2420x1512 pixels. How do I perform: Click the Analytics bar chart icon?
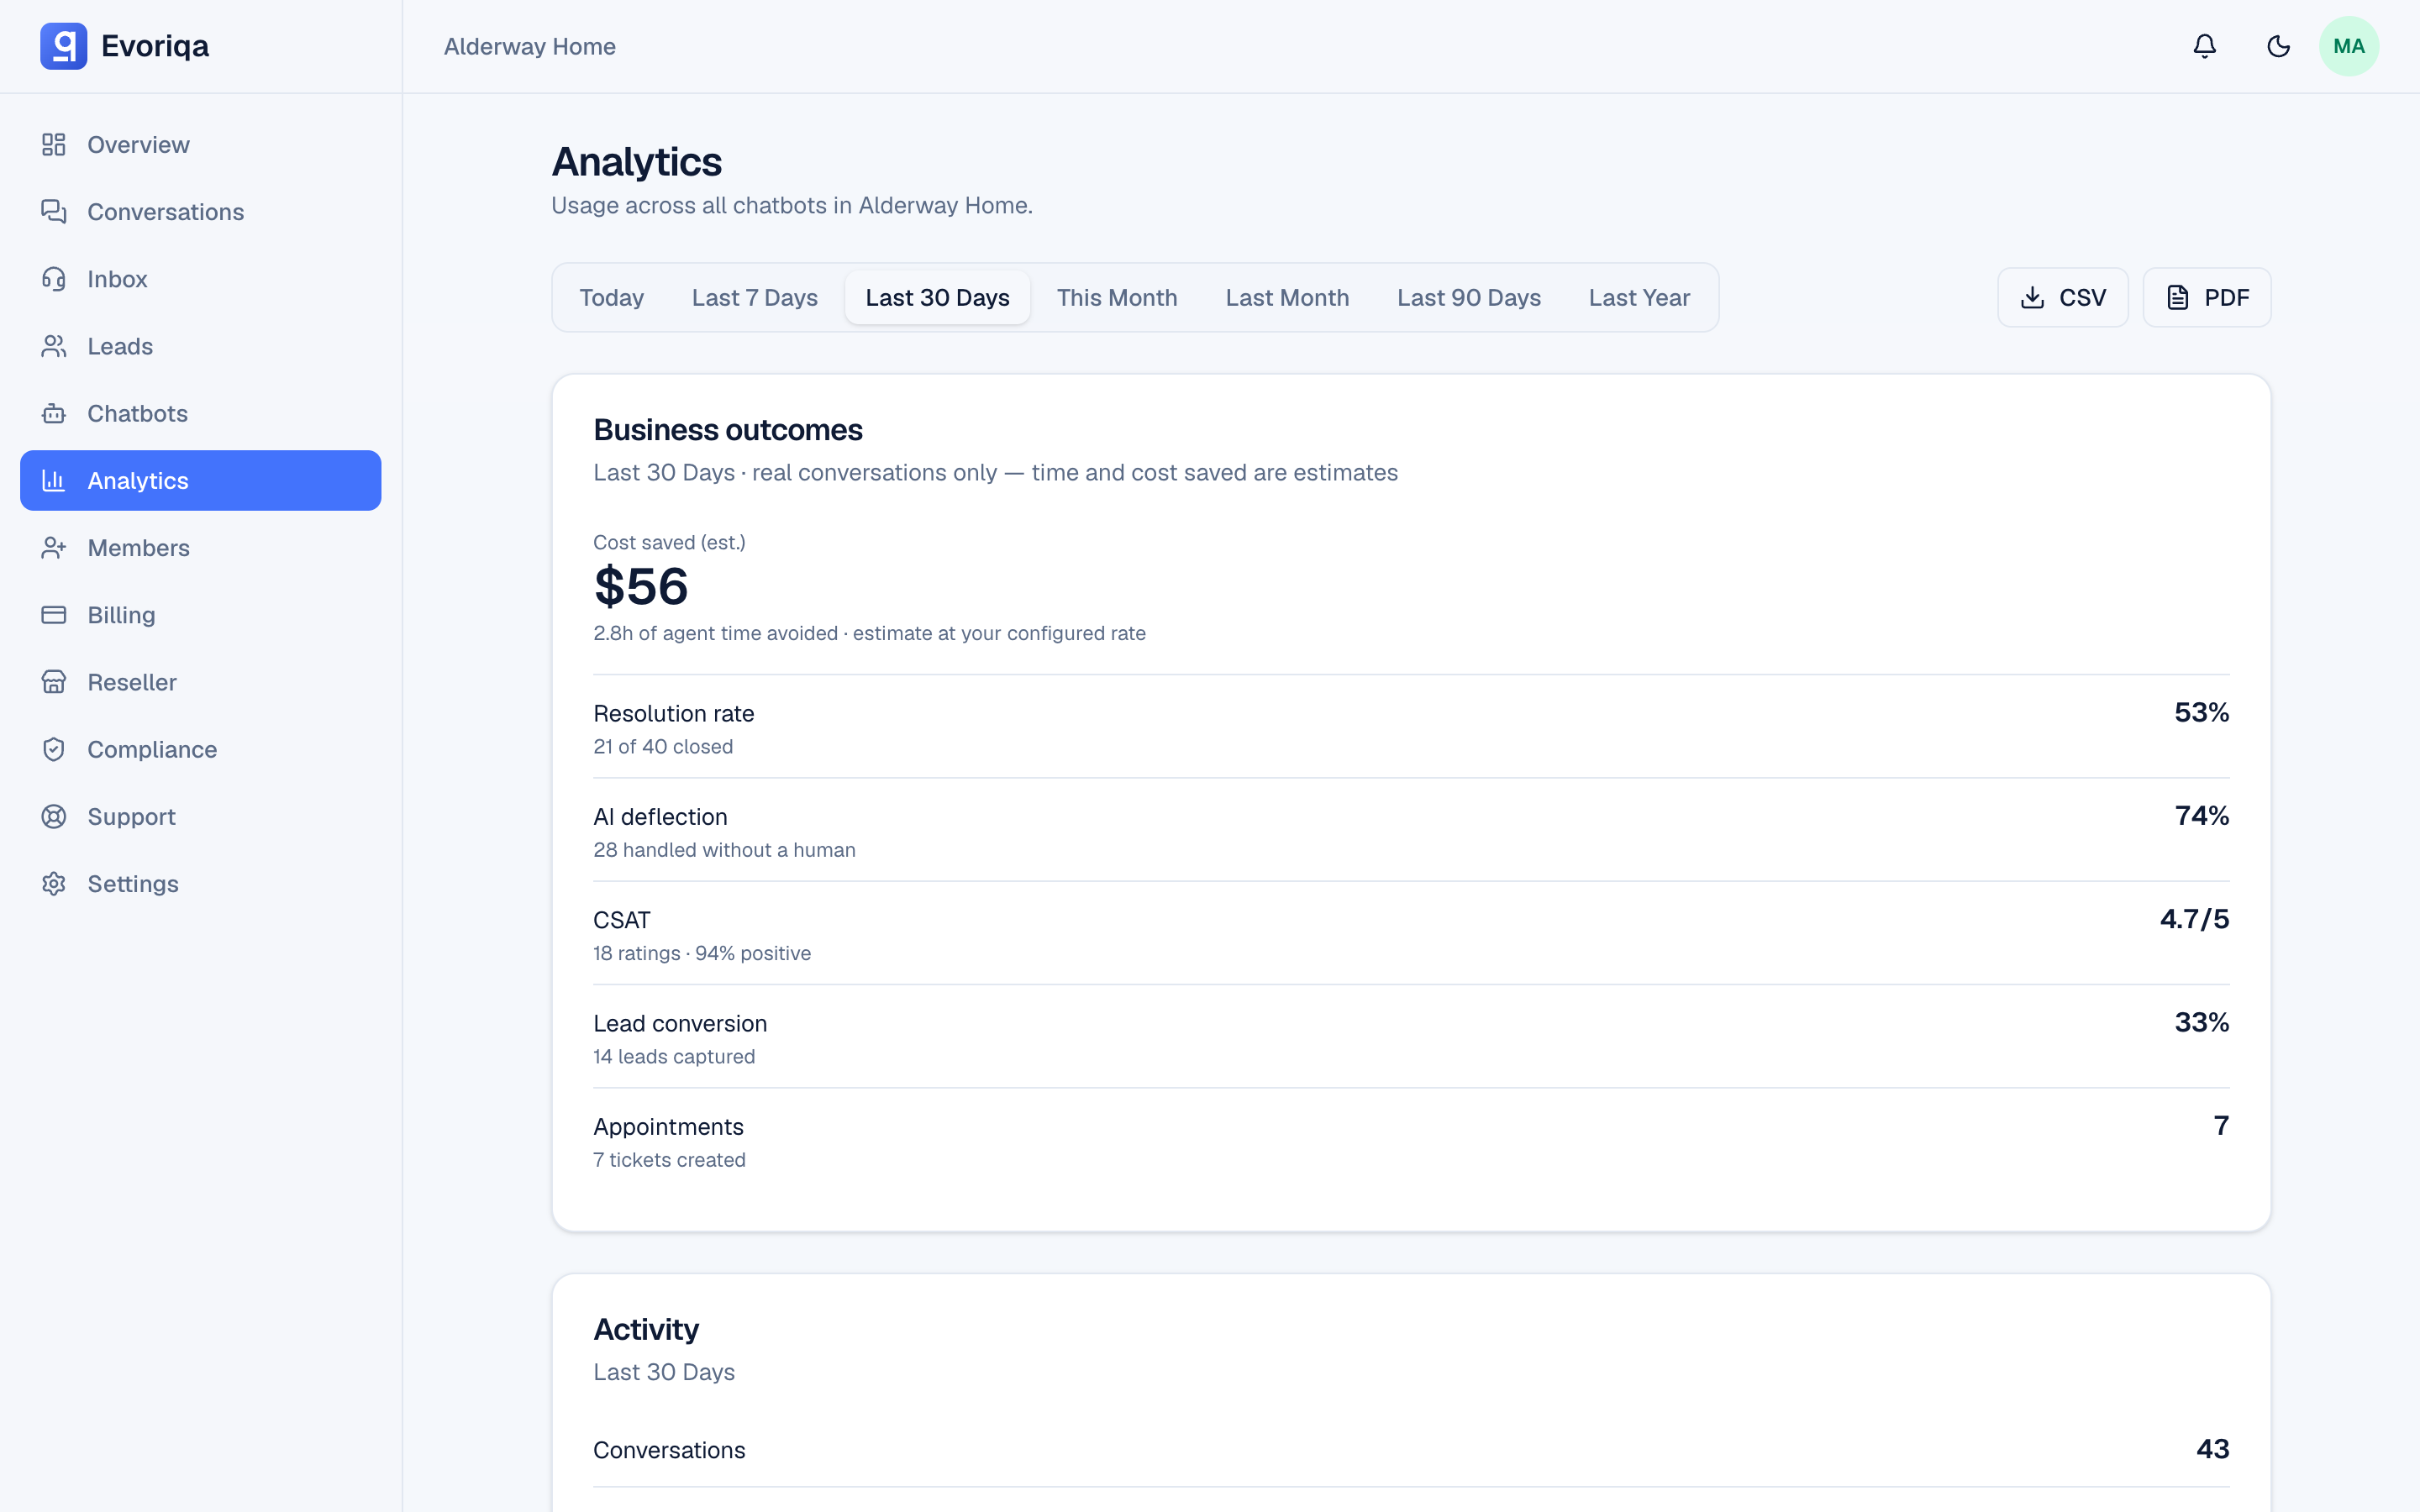[x=54, y=480]
